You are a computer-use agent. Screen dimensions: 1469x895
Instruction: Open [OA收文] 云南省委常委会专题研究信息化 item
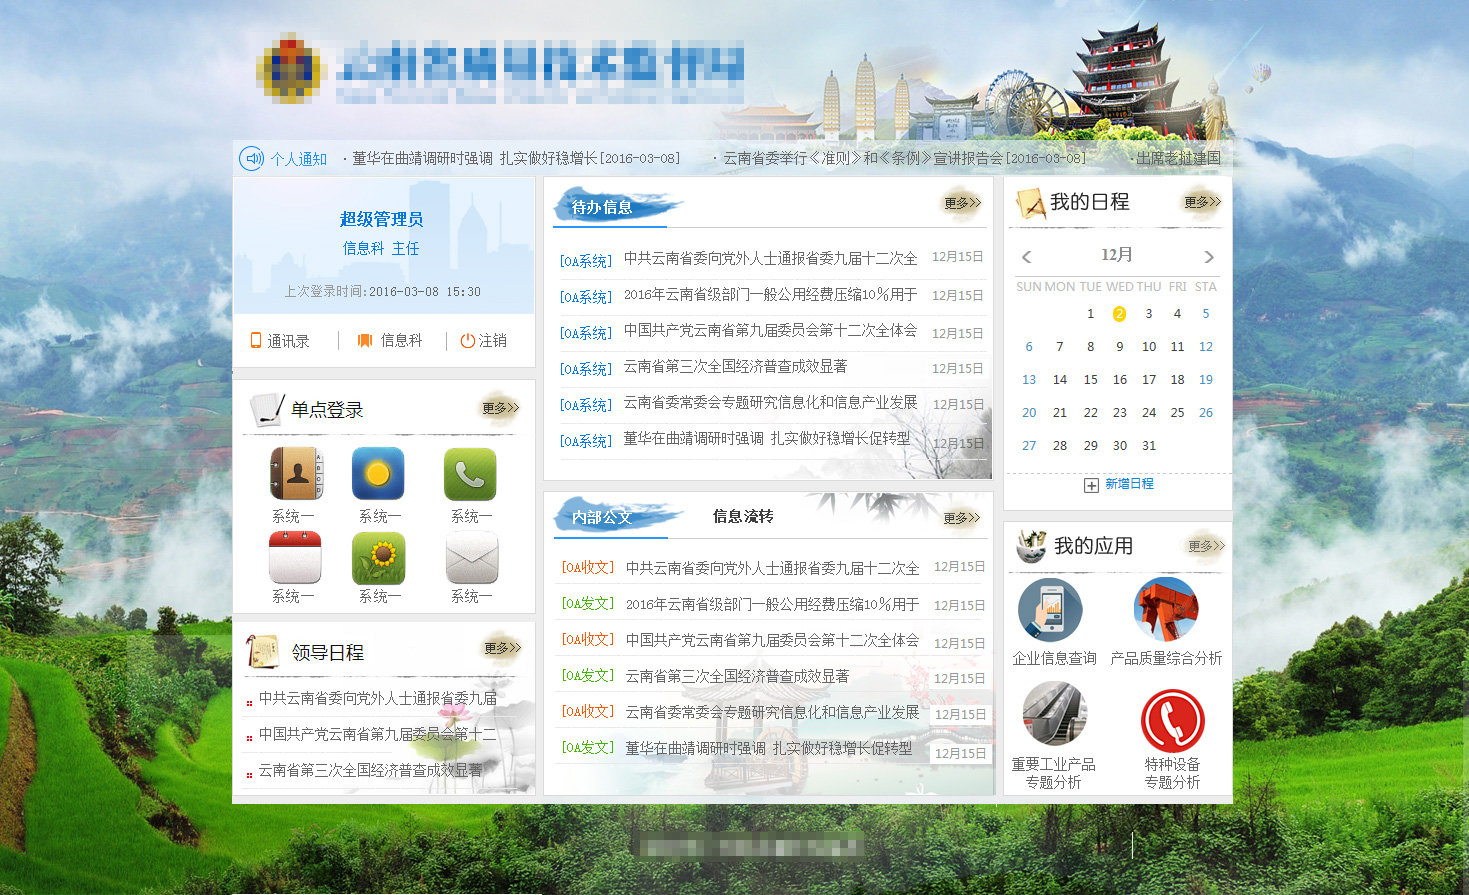pyautogui.click(x=773, y=712)
